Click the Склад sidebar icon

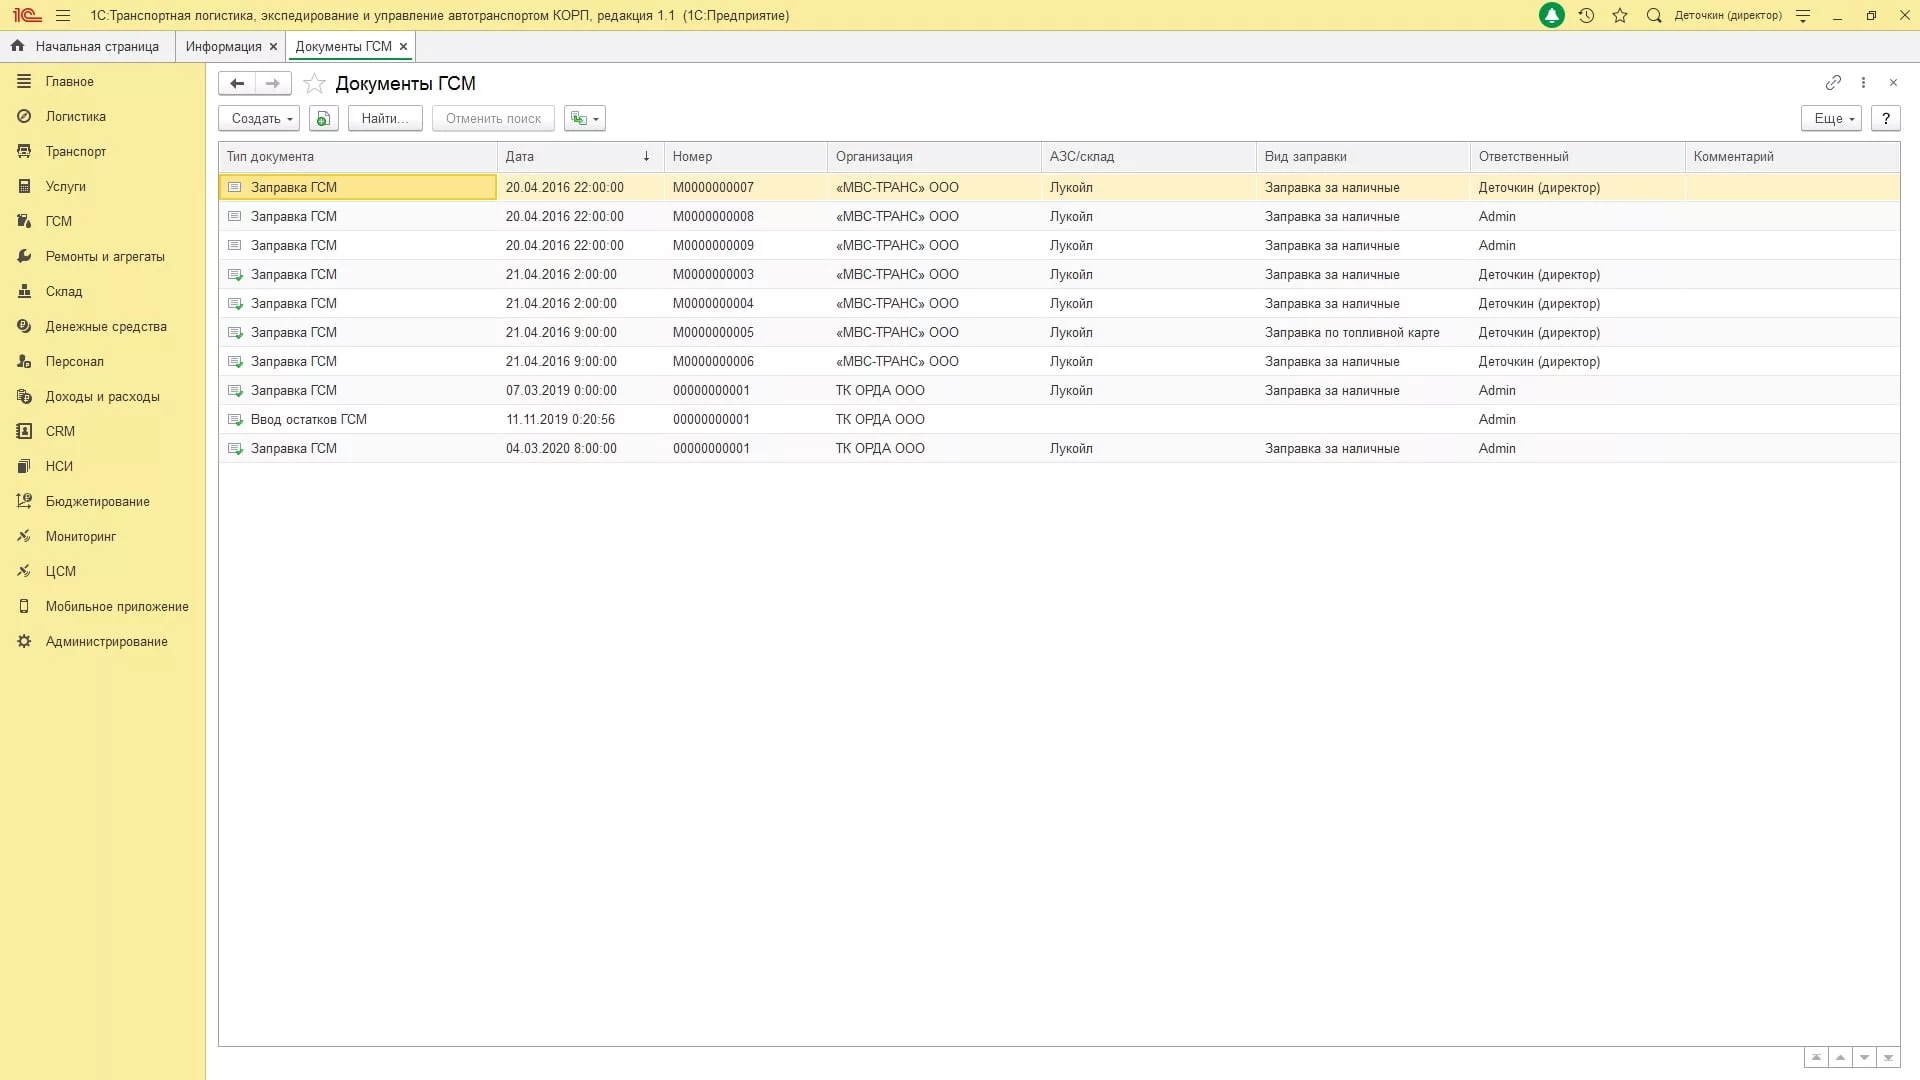(24, 291)
